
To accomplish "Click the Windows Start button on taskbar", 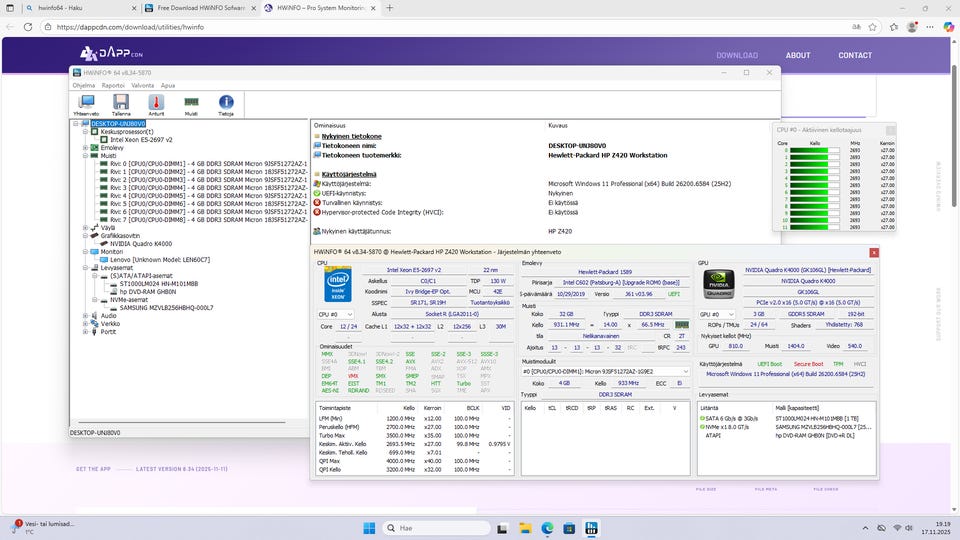I will 368,527.
